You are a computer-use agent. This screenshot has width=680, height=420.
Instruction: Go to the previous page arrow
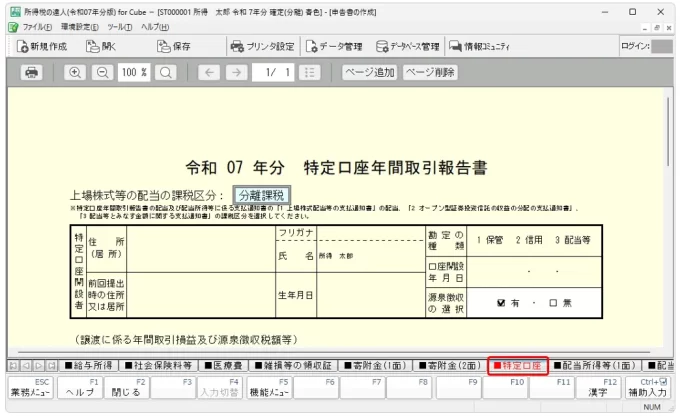coord(209,73)
